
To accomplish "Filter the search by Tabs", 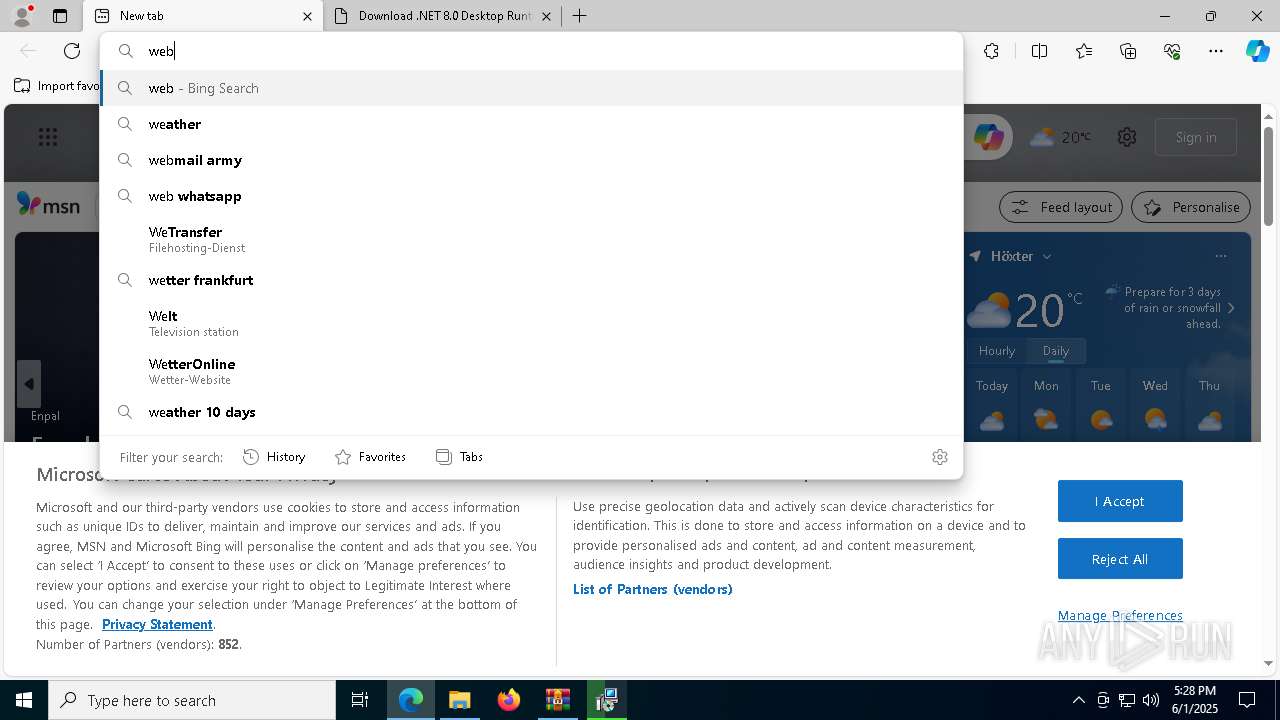I will click(x=459, y=457).
